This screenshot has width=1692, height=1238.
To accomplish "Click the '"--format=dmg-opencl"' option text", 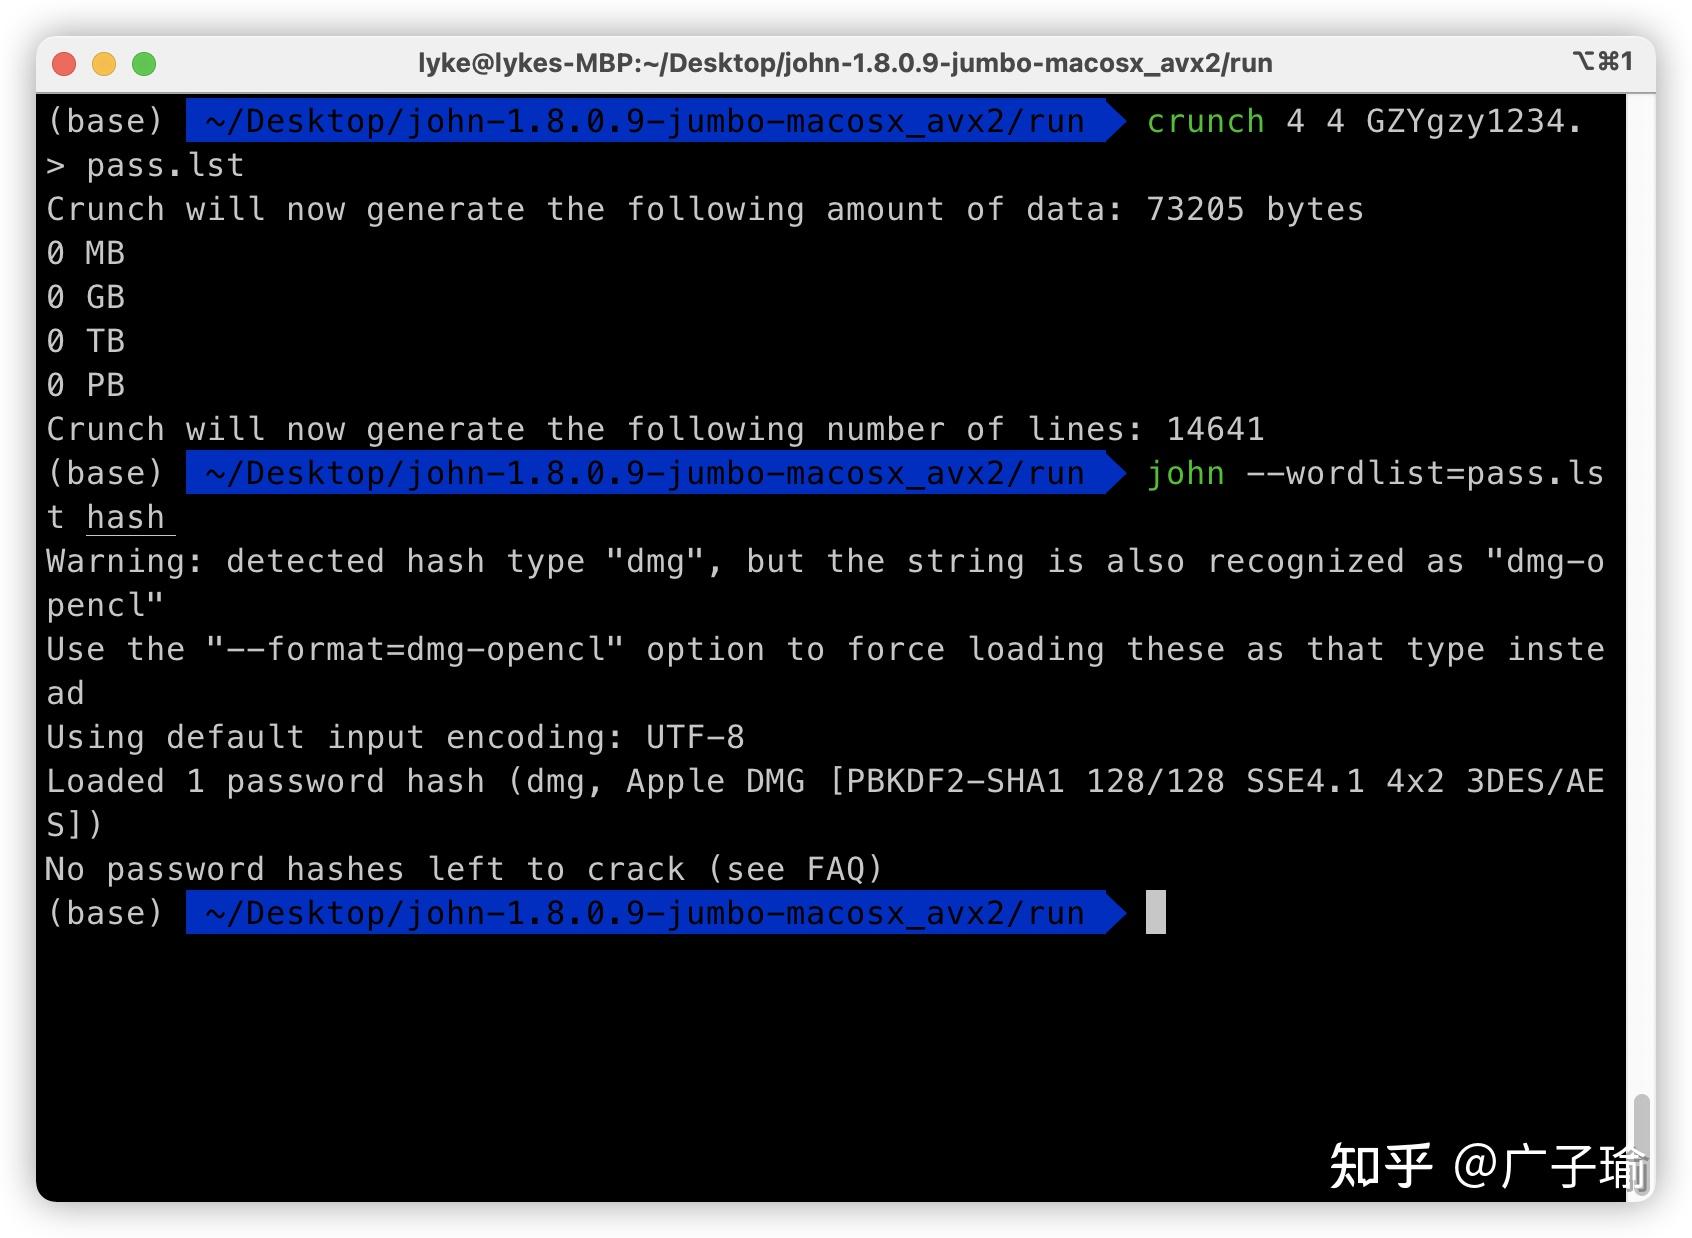I will tap(415, 649).
